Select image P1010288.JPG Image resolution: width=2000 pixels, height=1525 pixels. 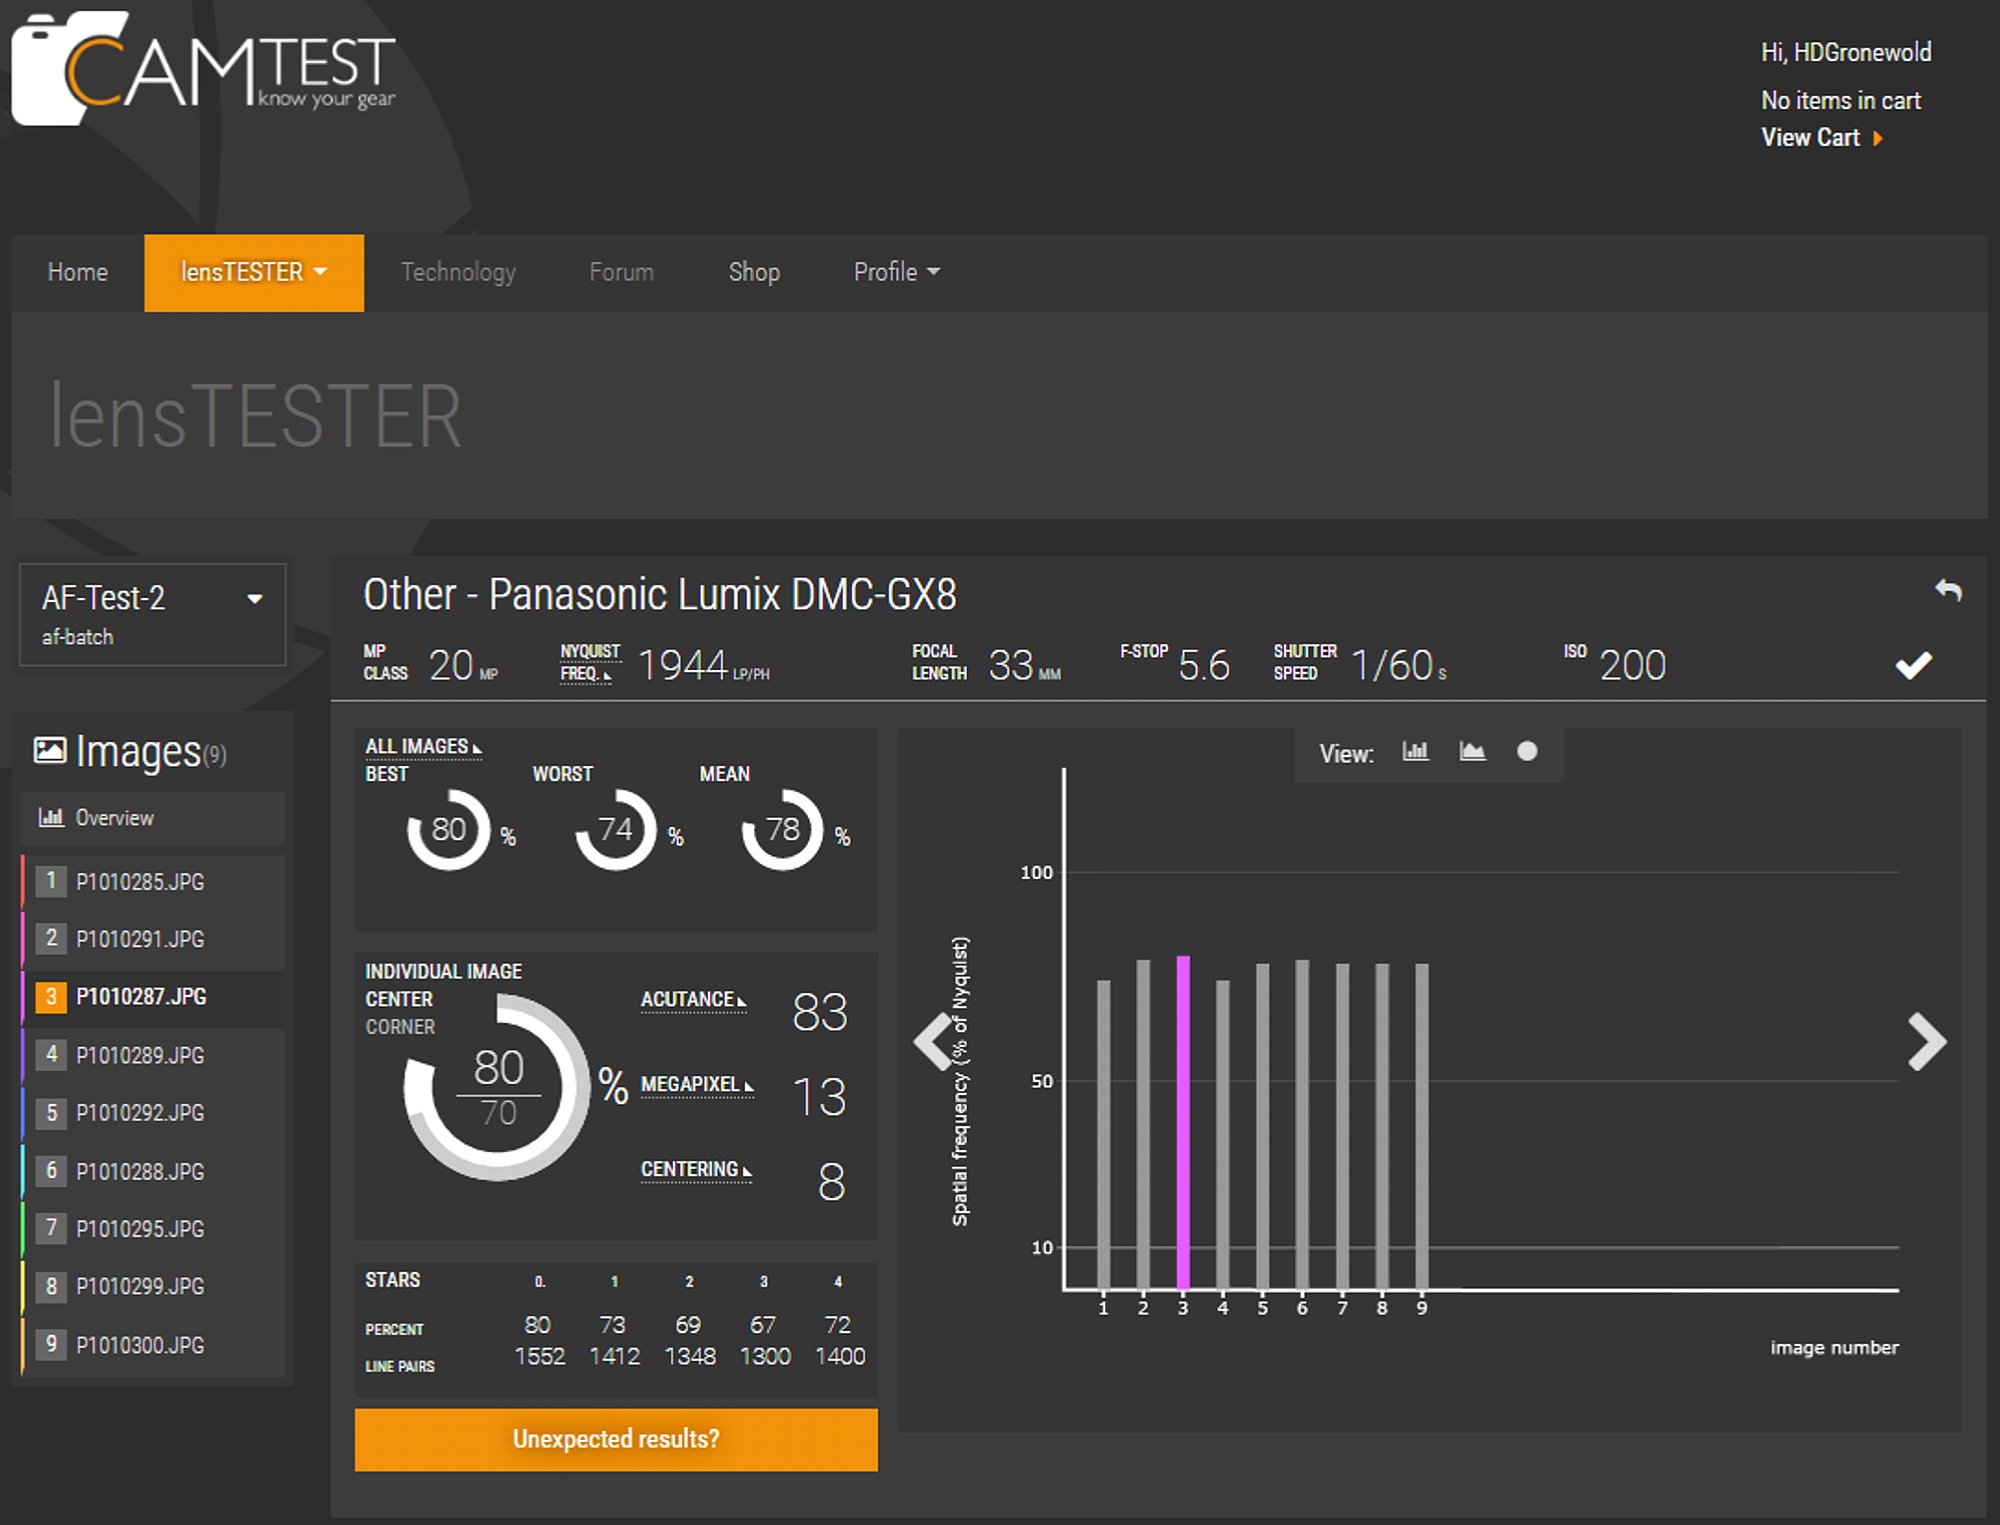coord(153,1170)
